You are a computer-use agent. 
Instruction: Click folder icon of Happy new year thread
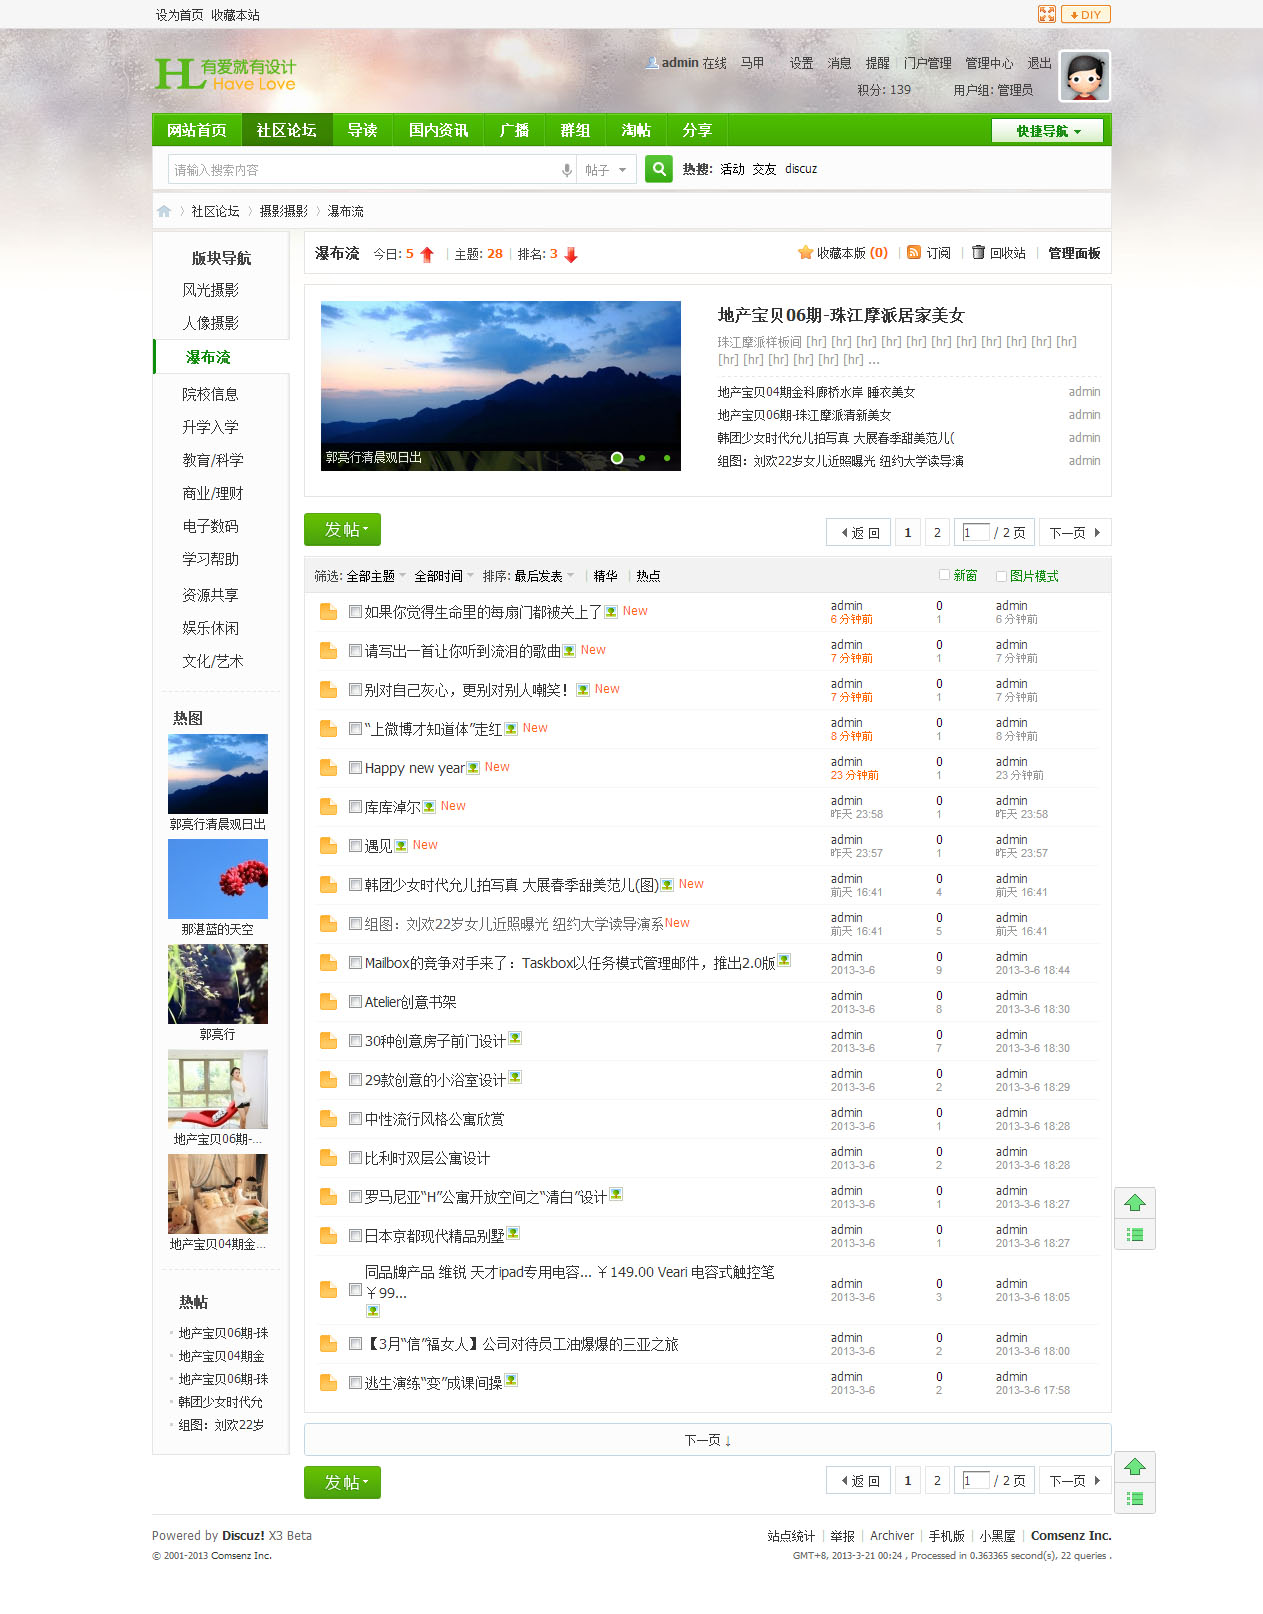[x=328, y=768]
